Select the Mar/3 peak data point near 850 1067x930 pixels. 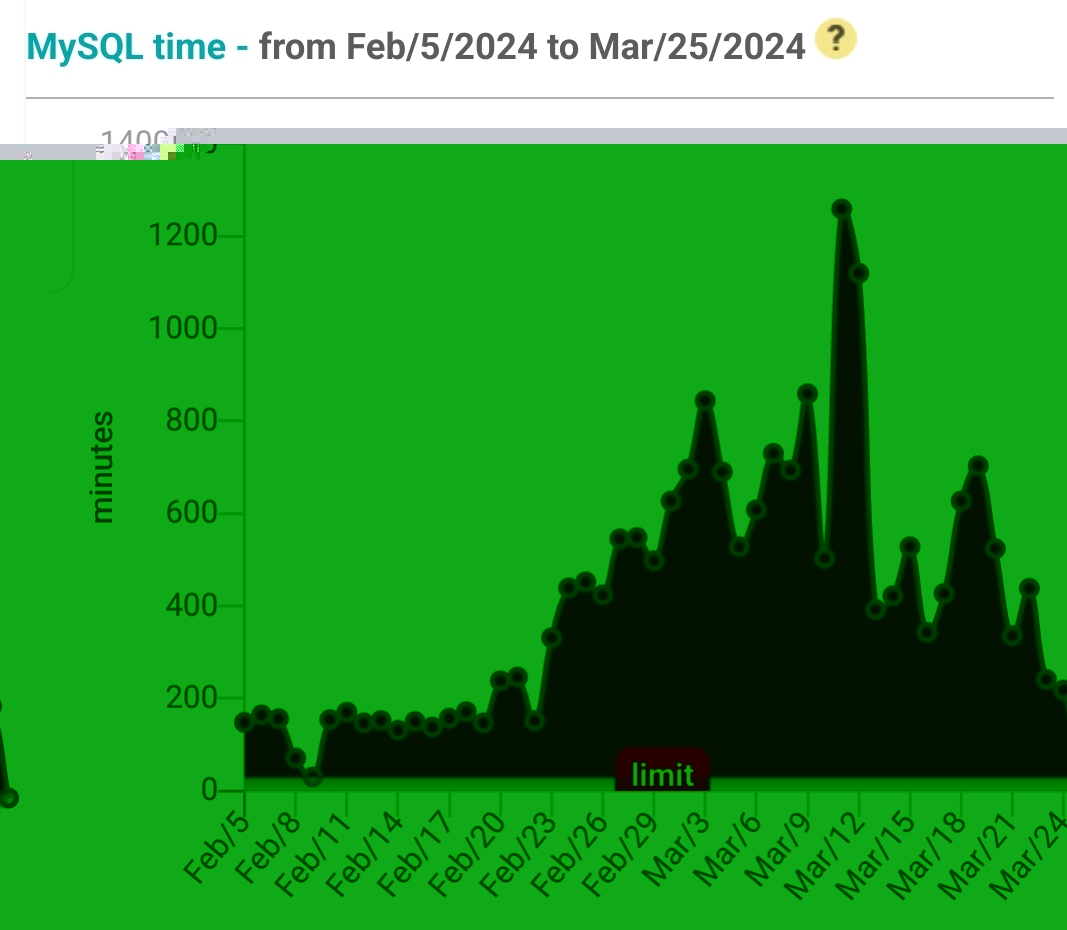point(705,400)
